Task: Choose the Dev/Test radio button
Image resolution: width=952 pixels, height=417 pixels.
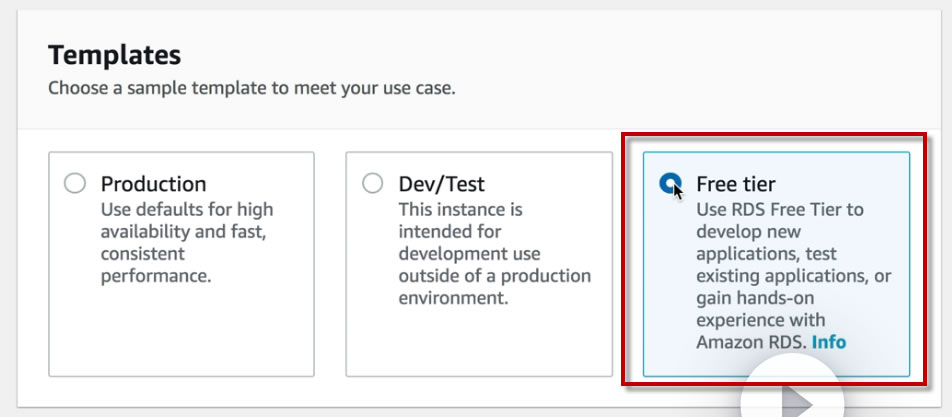Action: [x=372, y=184]
